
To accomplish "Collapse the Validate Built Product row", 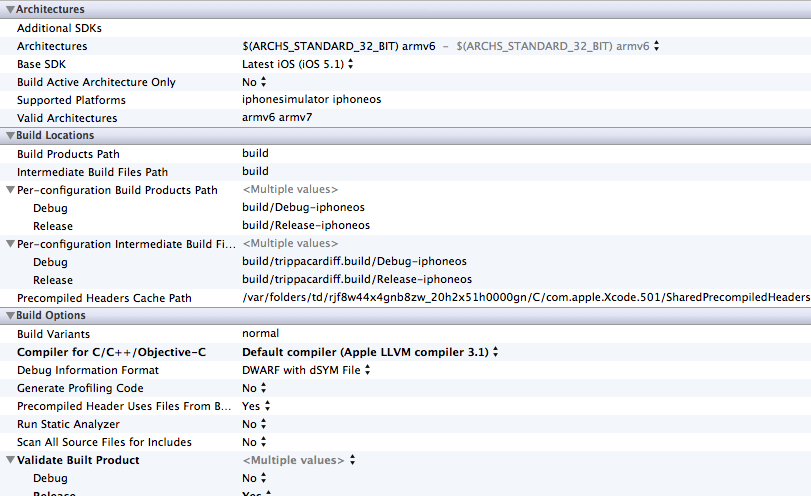I will (10, 461).
